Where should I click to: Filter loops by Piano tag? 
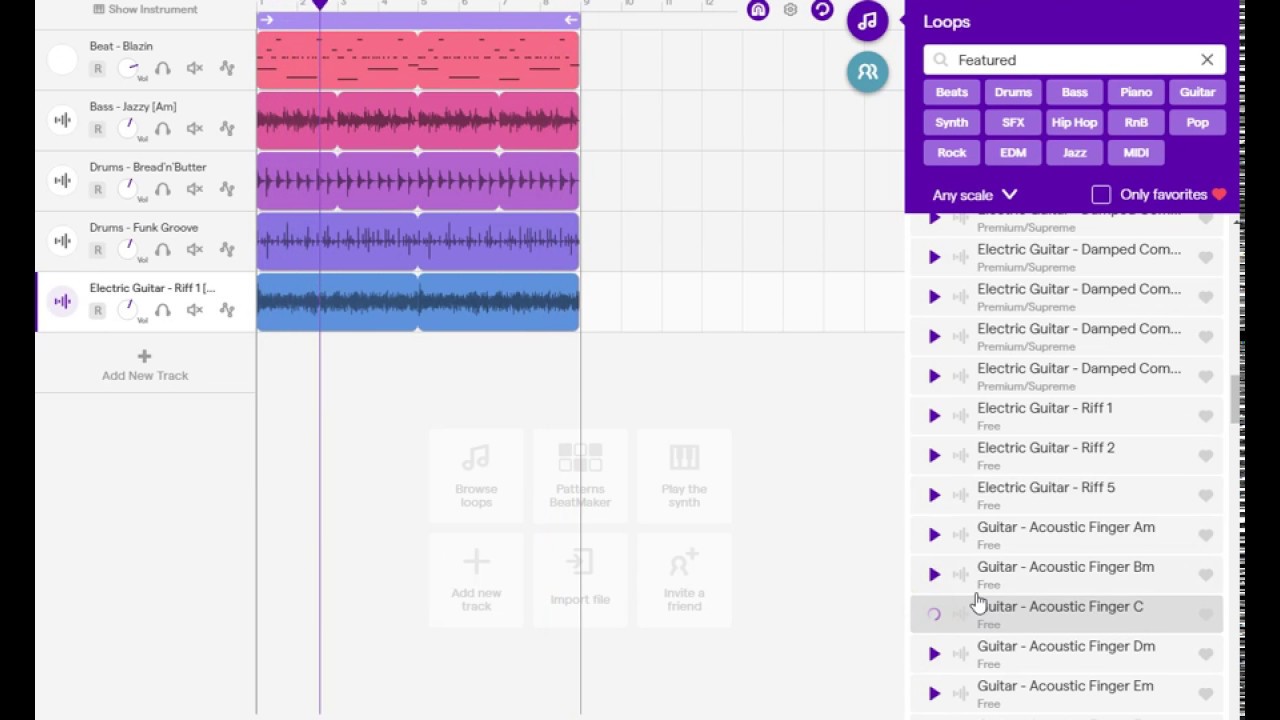click(1136, 92)
